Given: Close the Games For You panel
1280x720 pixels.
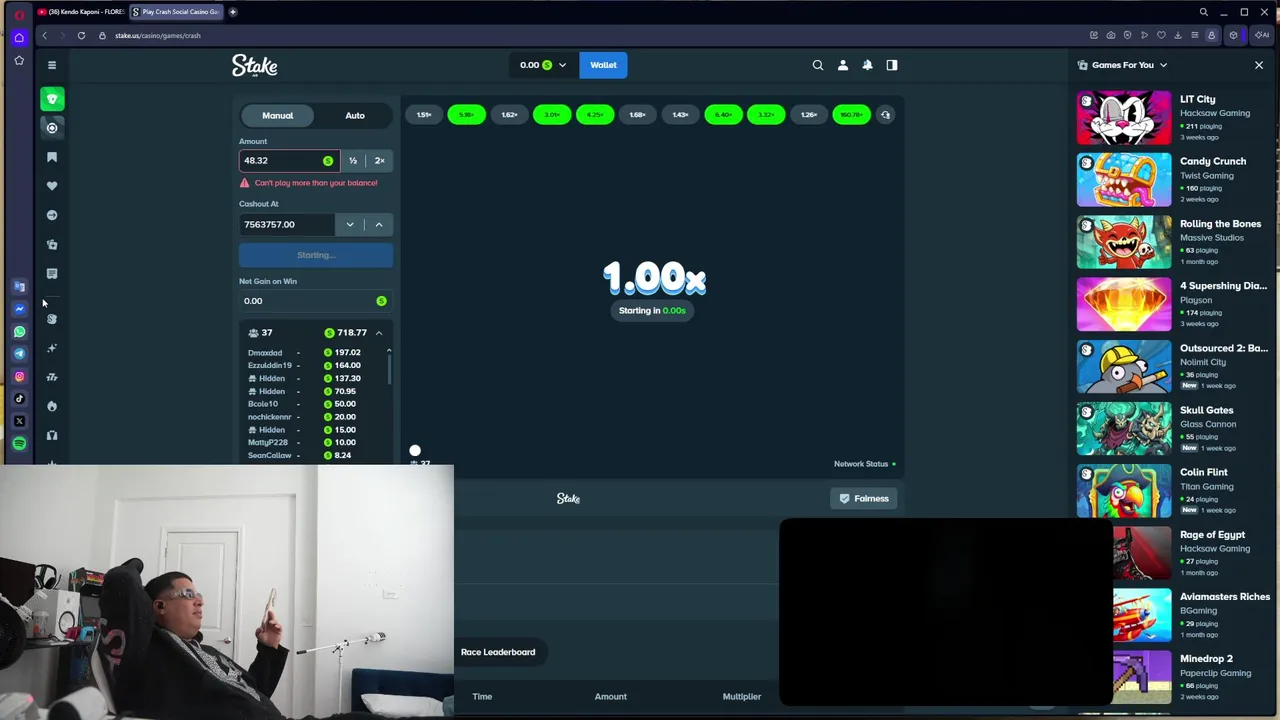Looking at the screenshot, I should point(1259,65).
